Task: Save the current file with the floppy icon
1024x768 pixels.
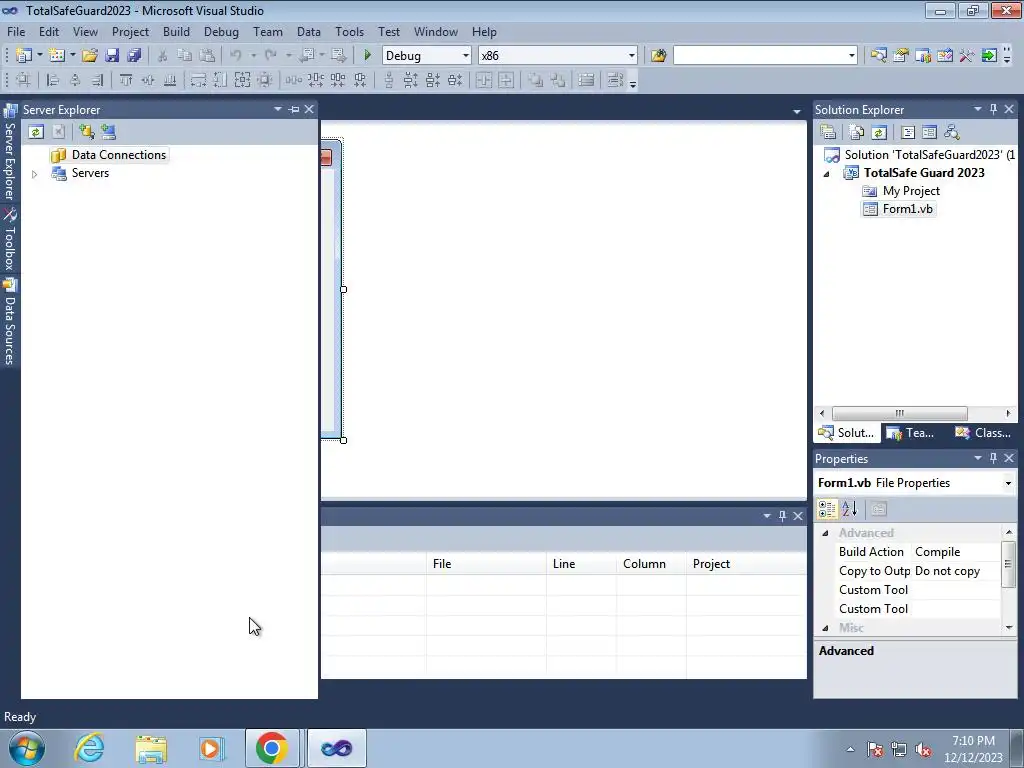Action: [x=112, y=56]
